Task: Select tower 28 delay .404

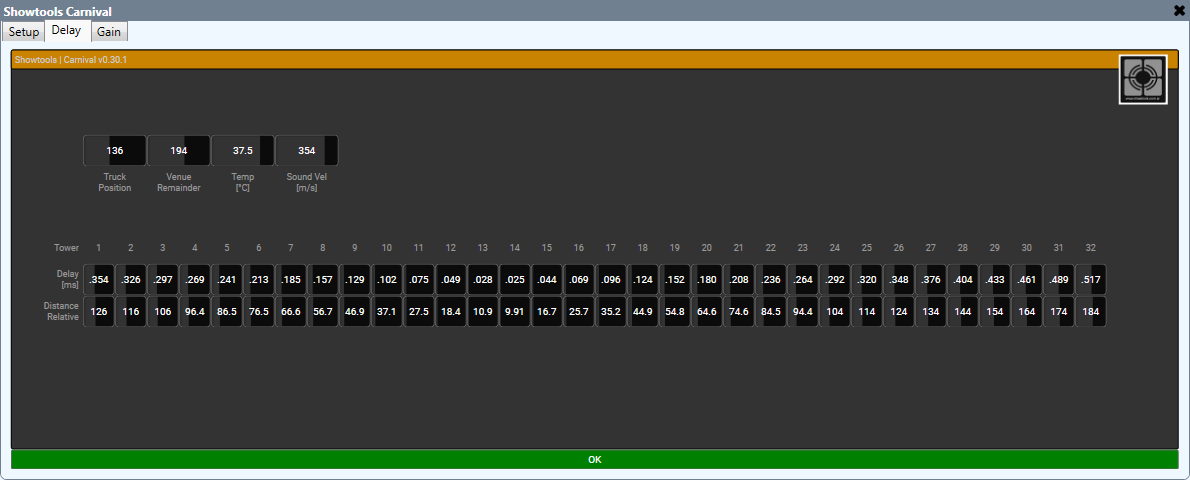Action: pyautogui.click(x=962, y=279)
